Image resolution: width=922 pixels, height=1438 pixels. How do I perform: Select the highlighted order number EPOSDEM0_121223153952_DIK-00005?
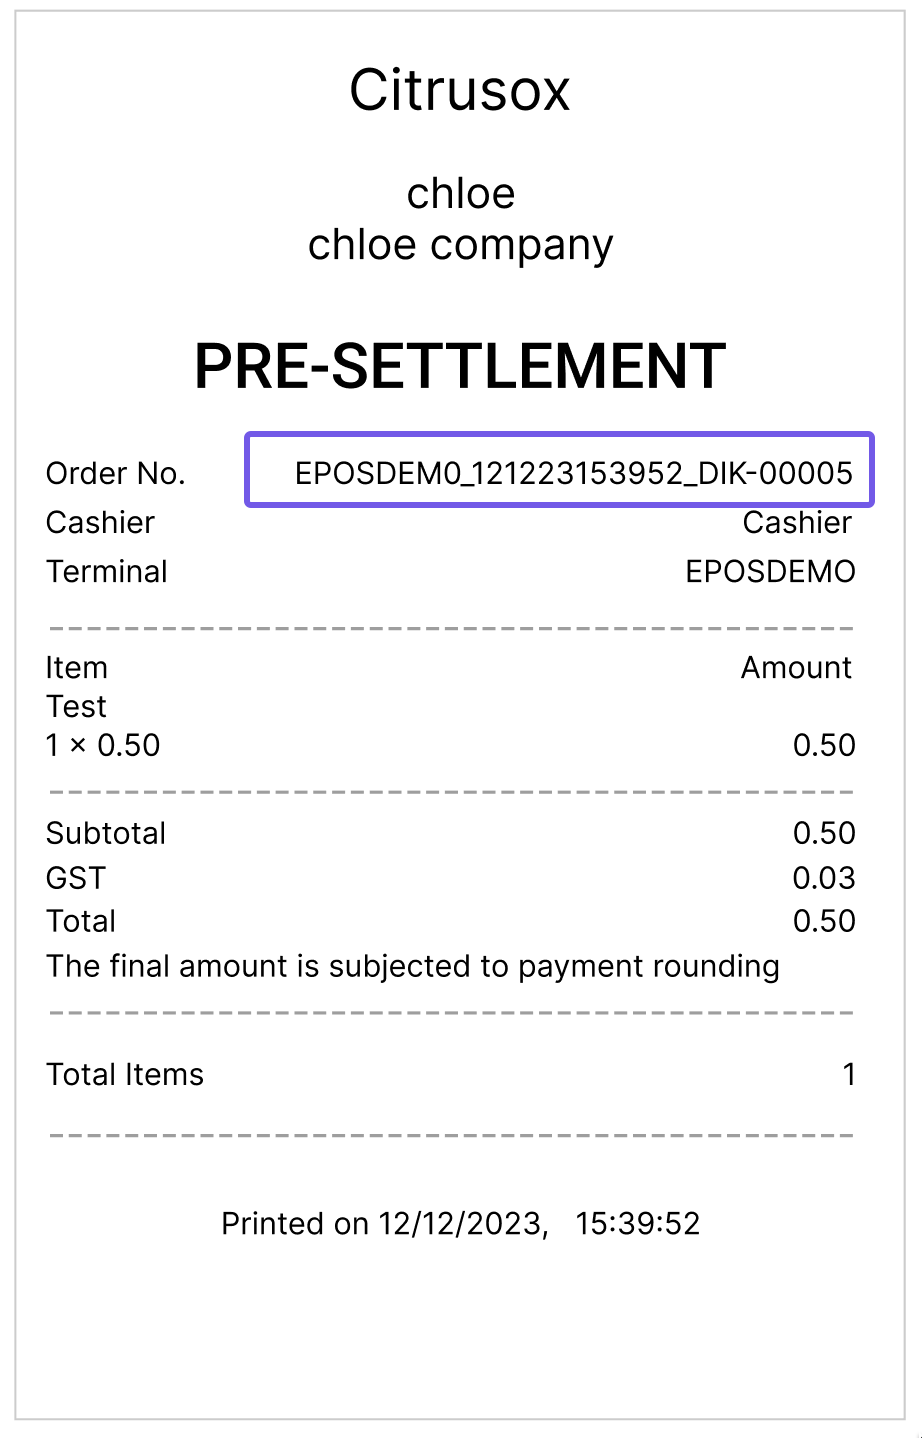[560, 470]
